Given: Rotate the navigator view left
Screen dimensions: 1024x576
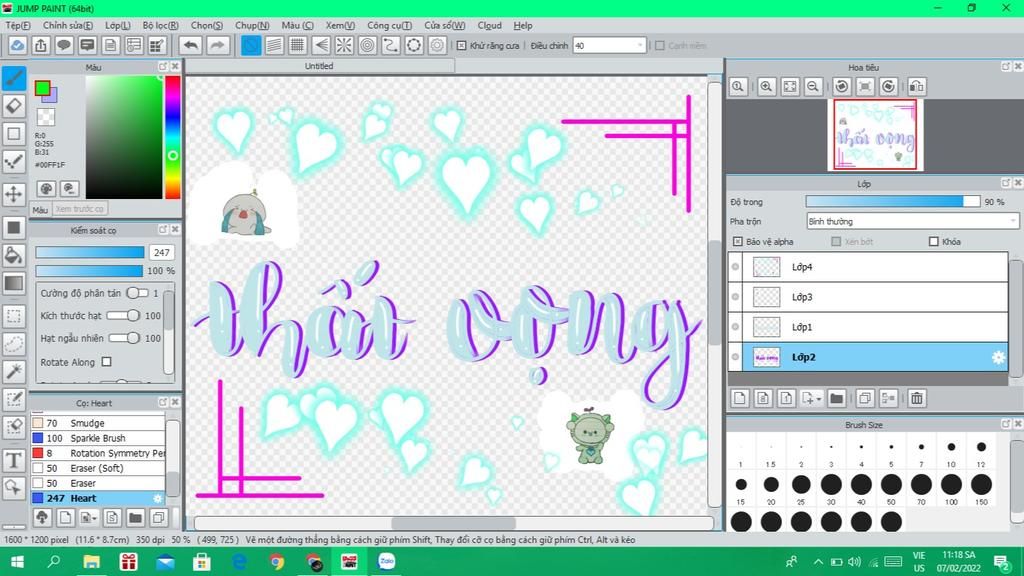Looking at the screenshot, I should [842, 86].
